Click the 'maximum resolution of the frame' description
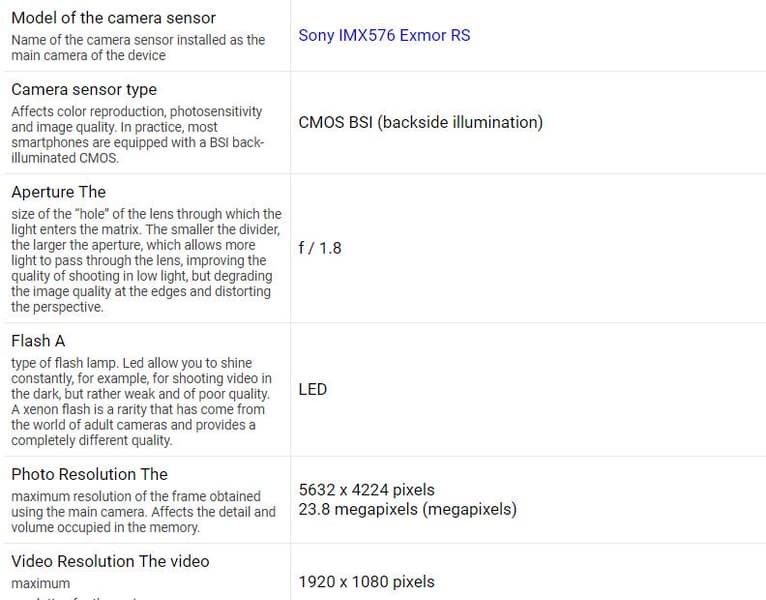 tap(136, 496)
